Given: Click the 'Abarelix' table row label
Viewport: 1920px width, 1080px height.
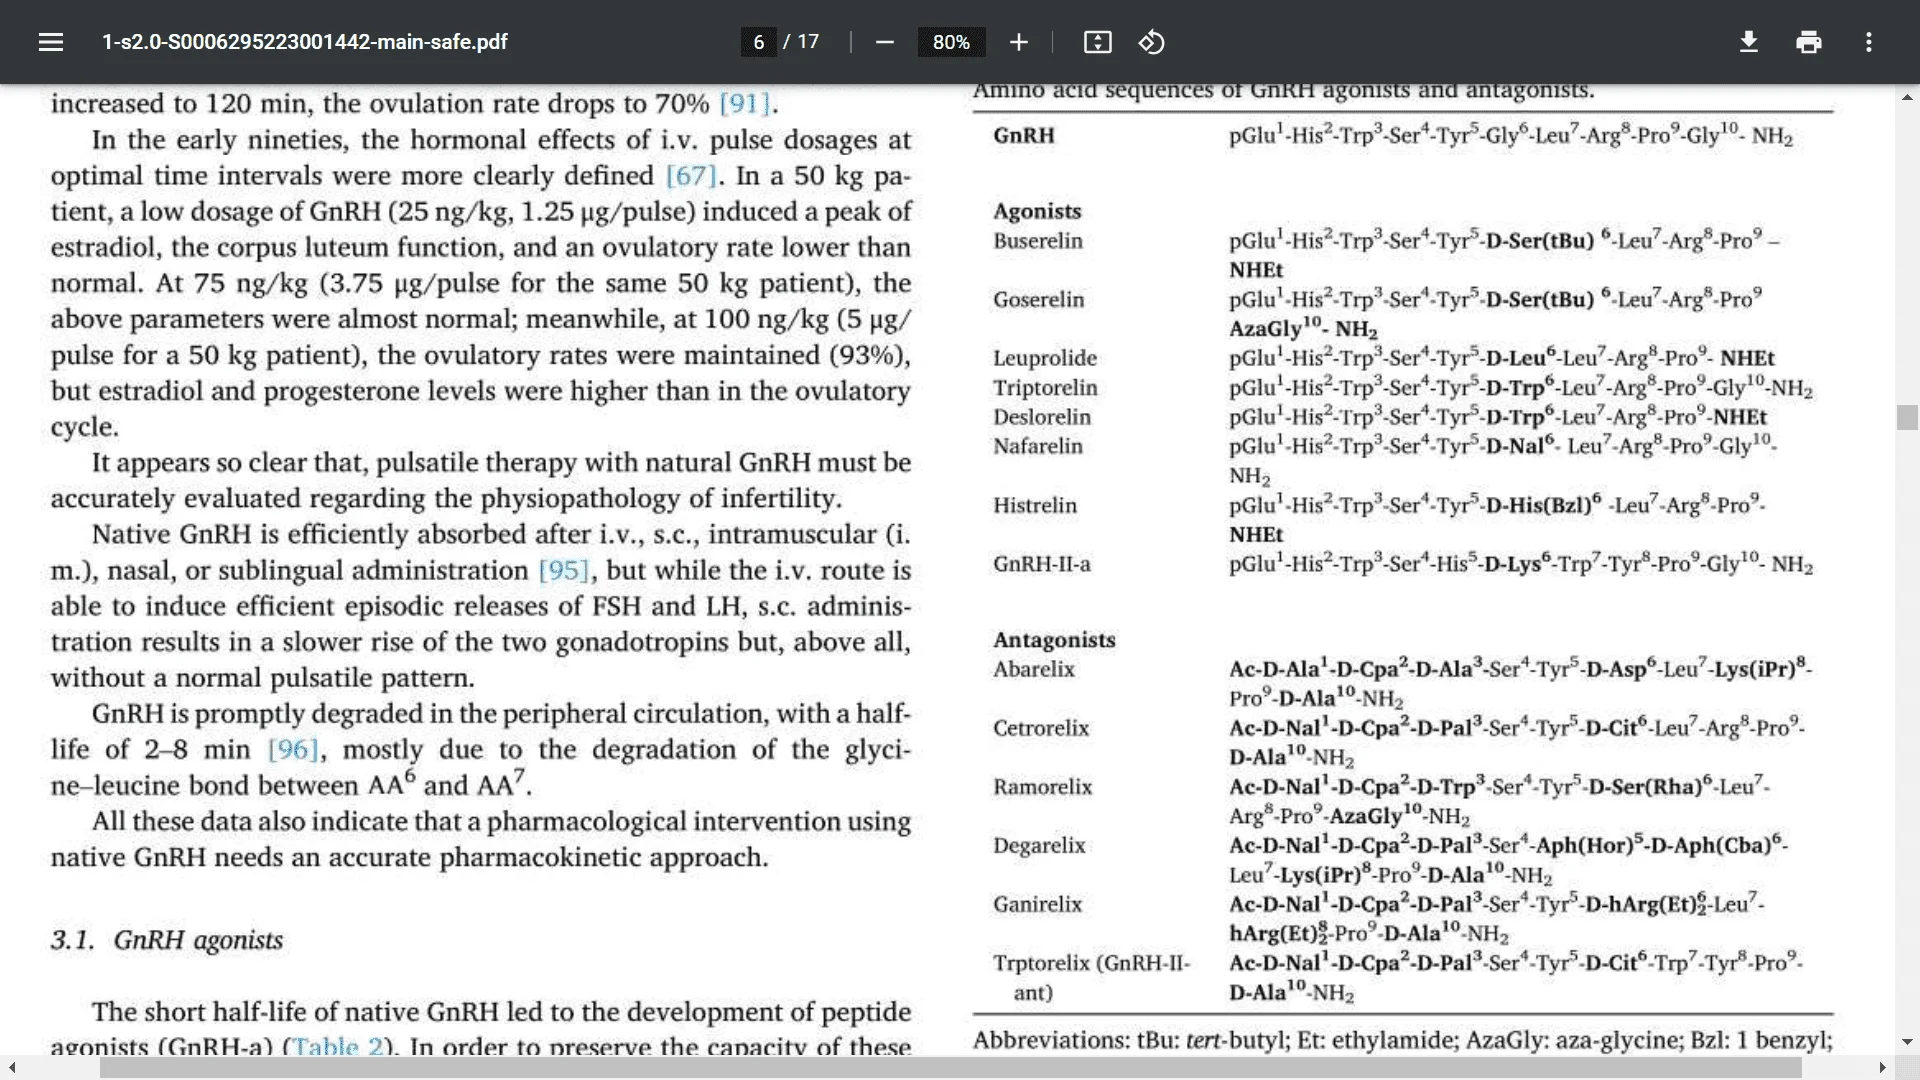Looking at the screenshot, I should pyautogui.click(x=1034, y=669).
